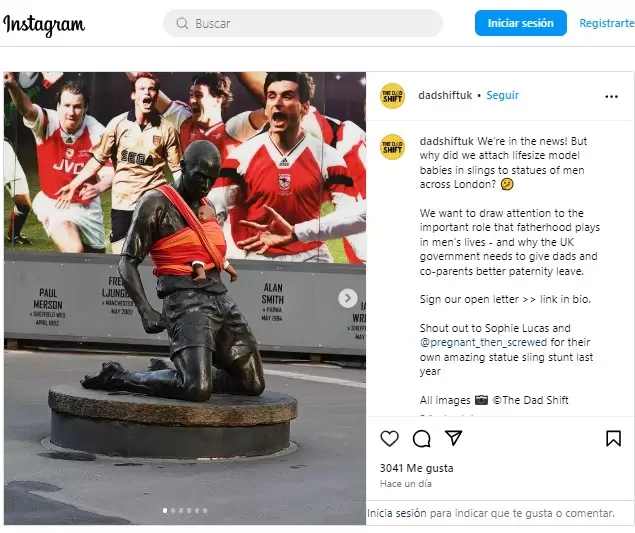Follow dadshiftuk using Seguir
Image resolution: width=635 pixels, height=533 pixels.
[502, 95]
